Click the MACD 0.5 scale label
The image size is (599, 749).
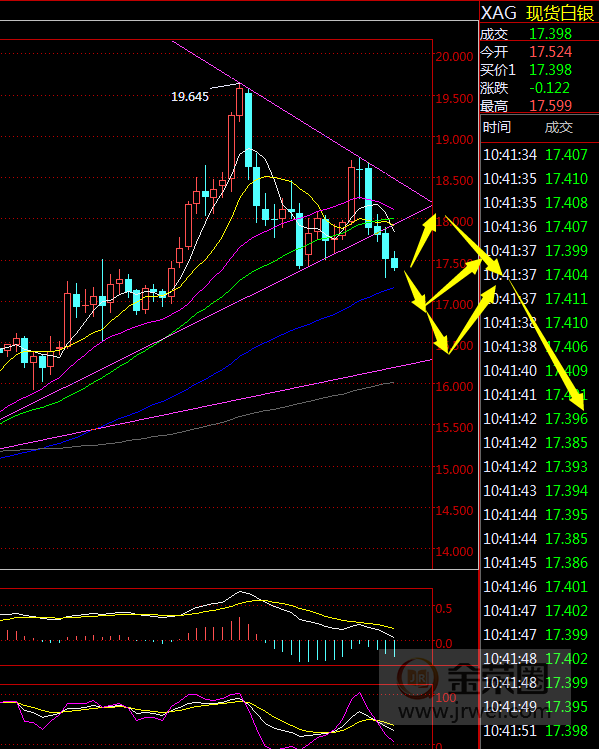443,609
